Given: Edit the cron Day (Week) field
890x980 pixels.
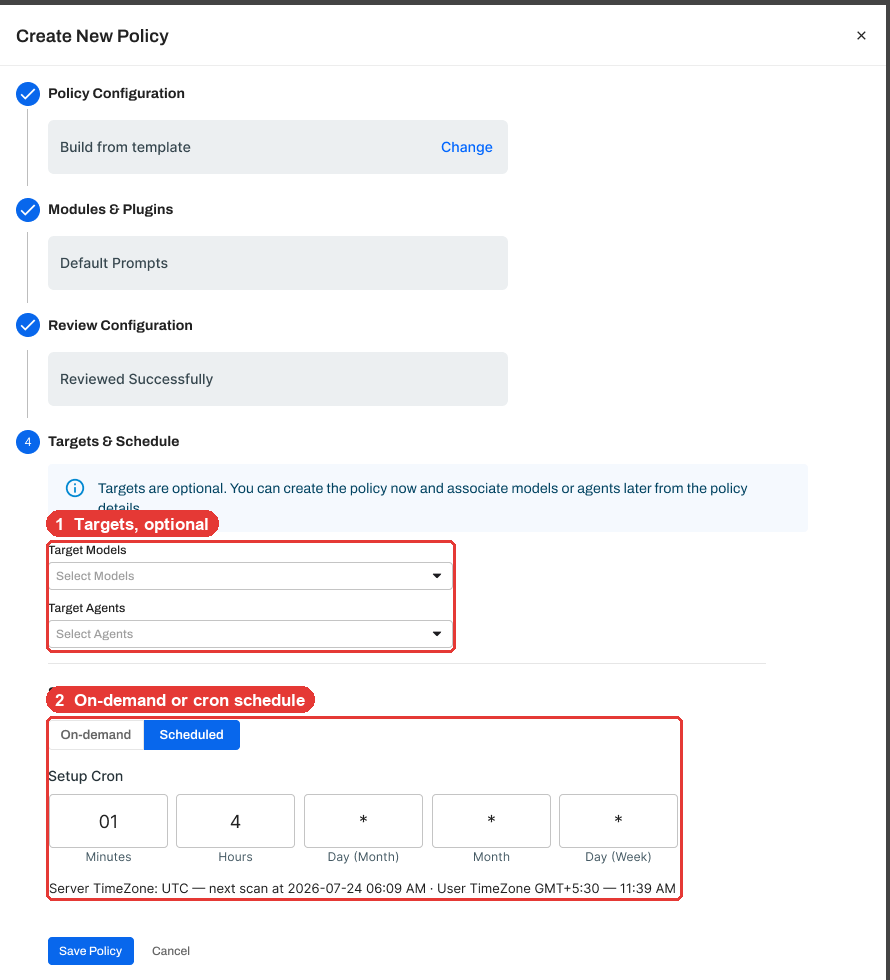Looking at the screenshot, I should tap(618, 821).
